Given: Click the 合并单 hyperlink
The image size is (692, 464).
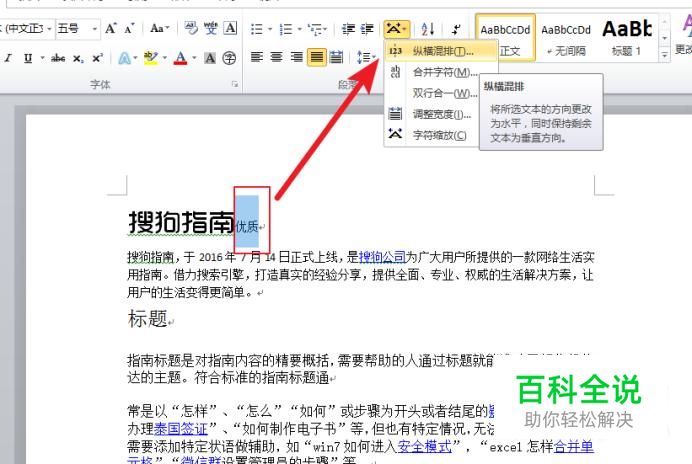Looking at the screenshot, I should pyautogui.click(x=574, y=446).
